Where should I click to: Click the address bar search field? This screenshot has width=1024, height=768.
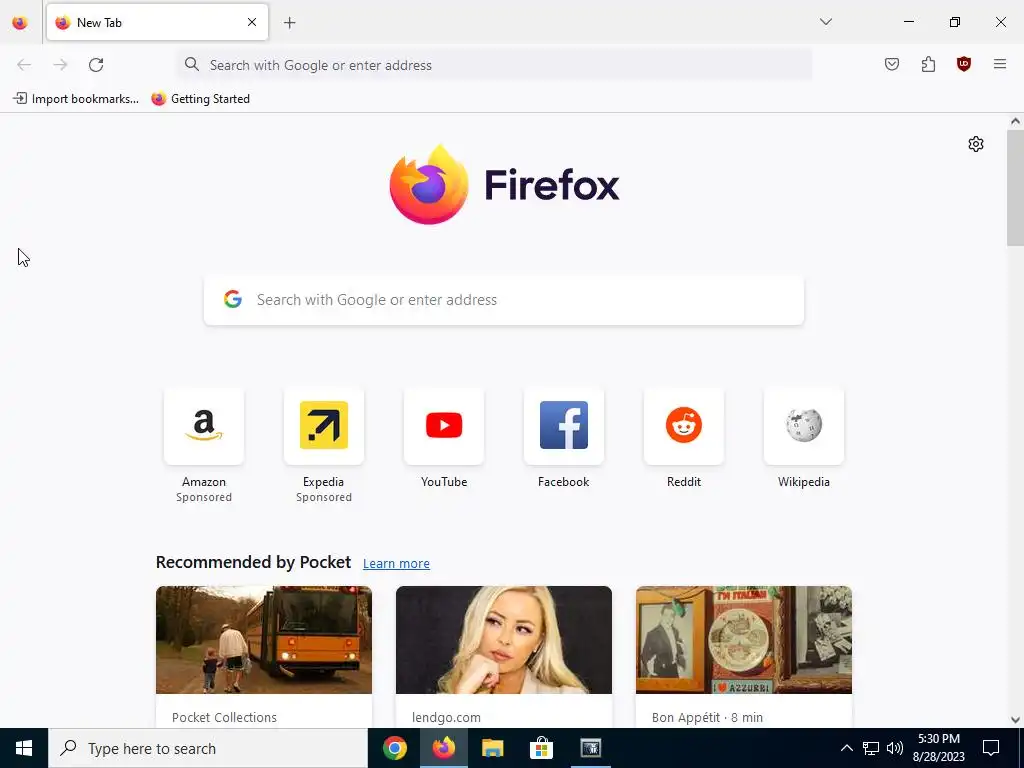[495, 65]
